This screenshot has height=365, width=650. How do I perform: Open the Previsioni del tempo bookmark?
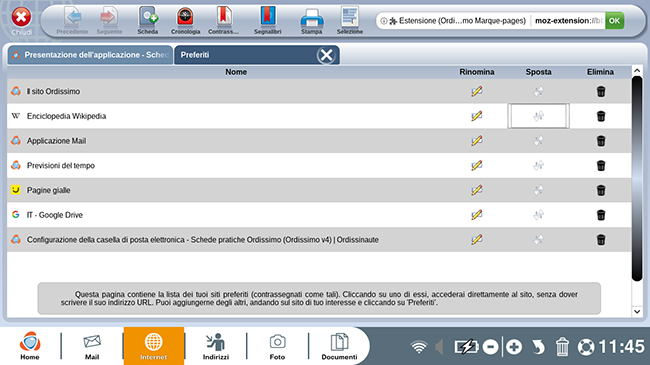61,165
